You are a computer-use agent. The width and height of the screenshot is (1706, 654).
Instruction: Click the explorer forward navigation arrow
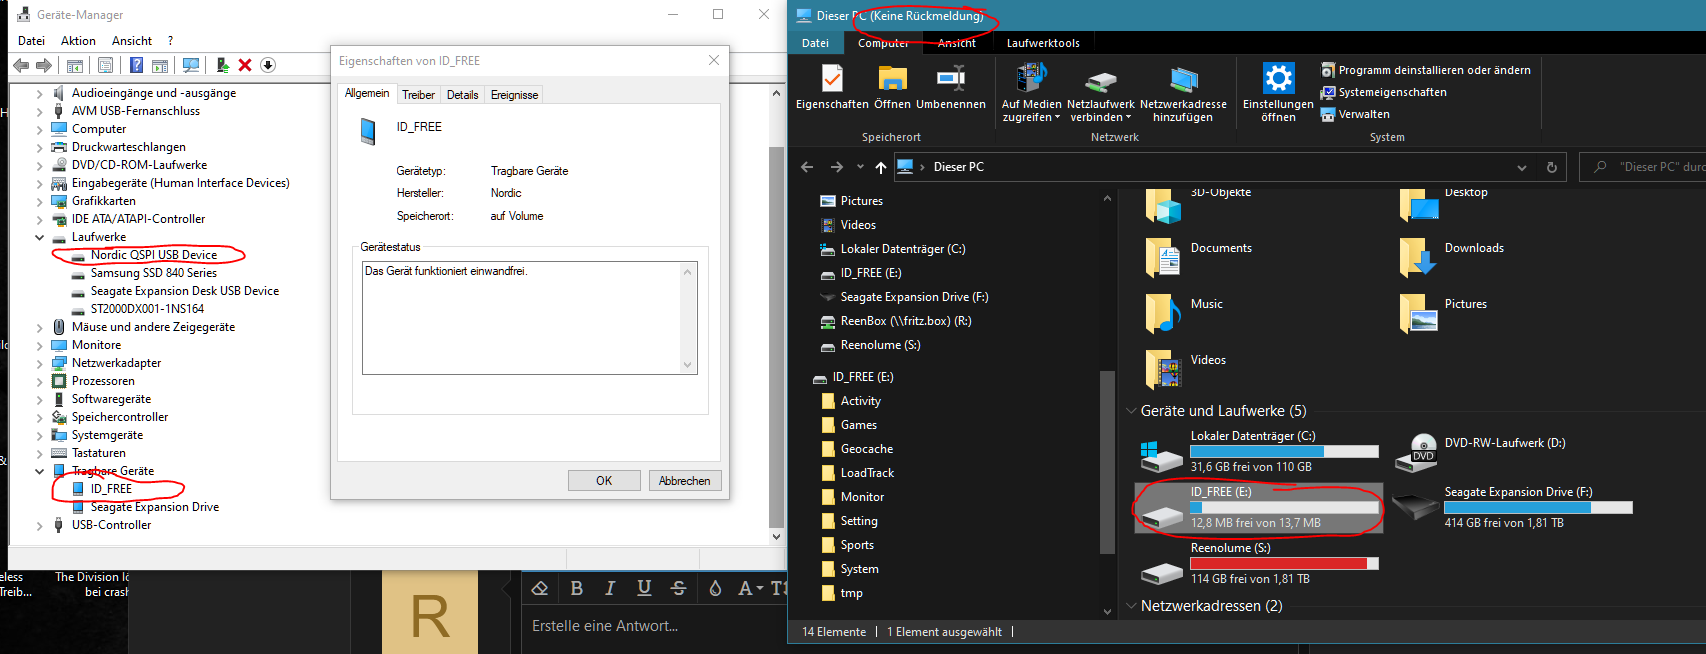(x=836, y=167)
